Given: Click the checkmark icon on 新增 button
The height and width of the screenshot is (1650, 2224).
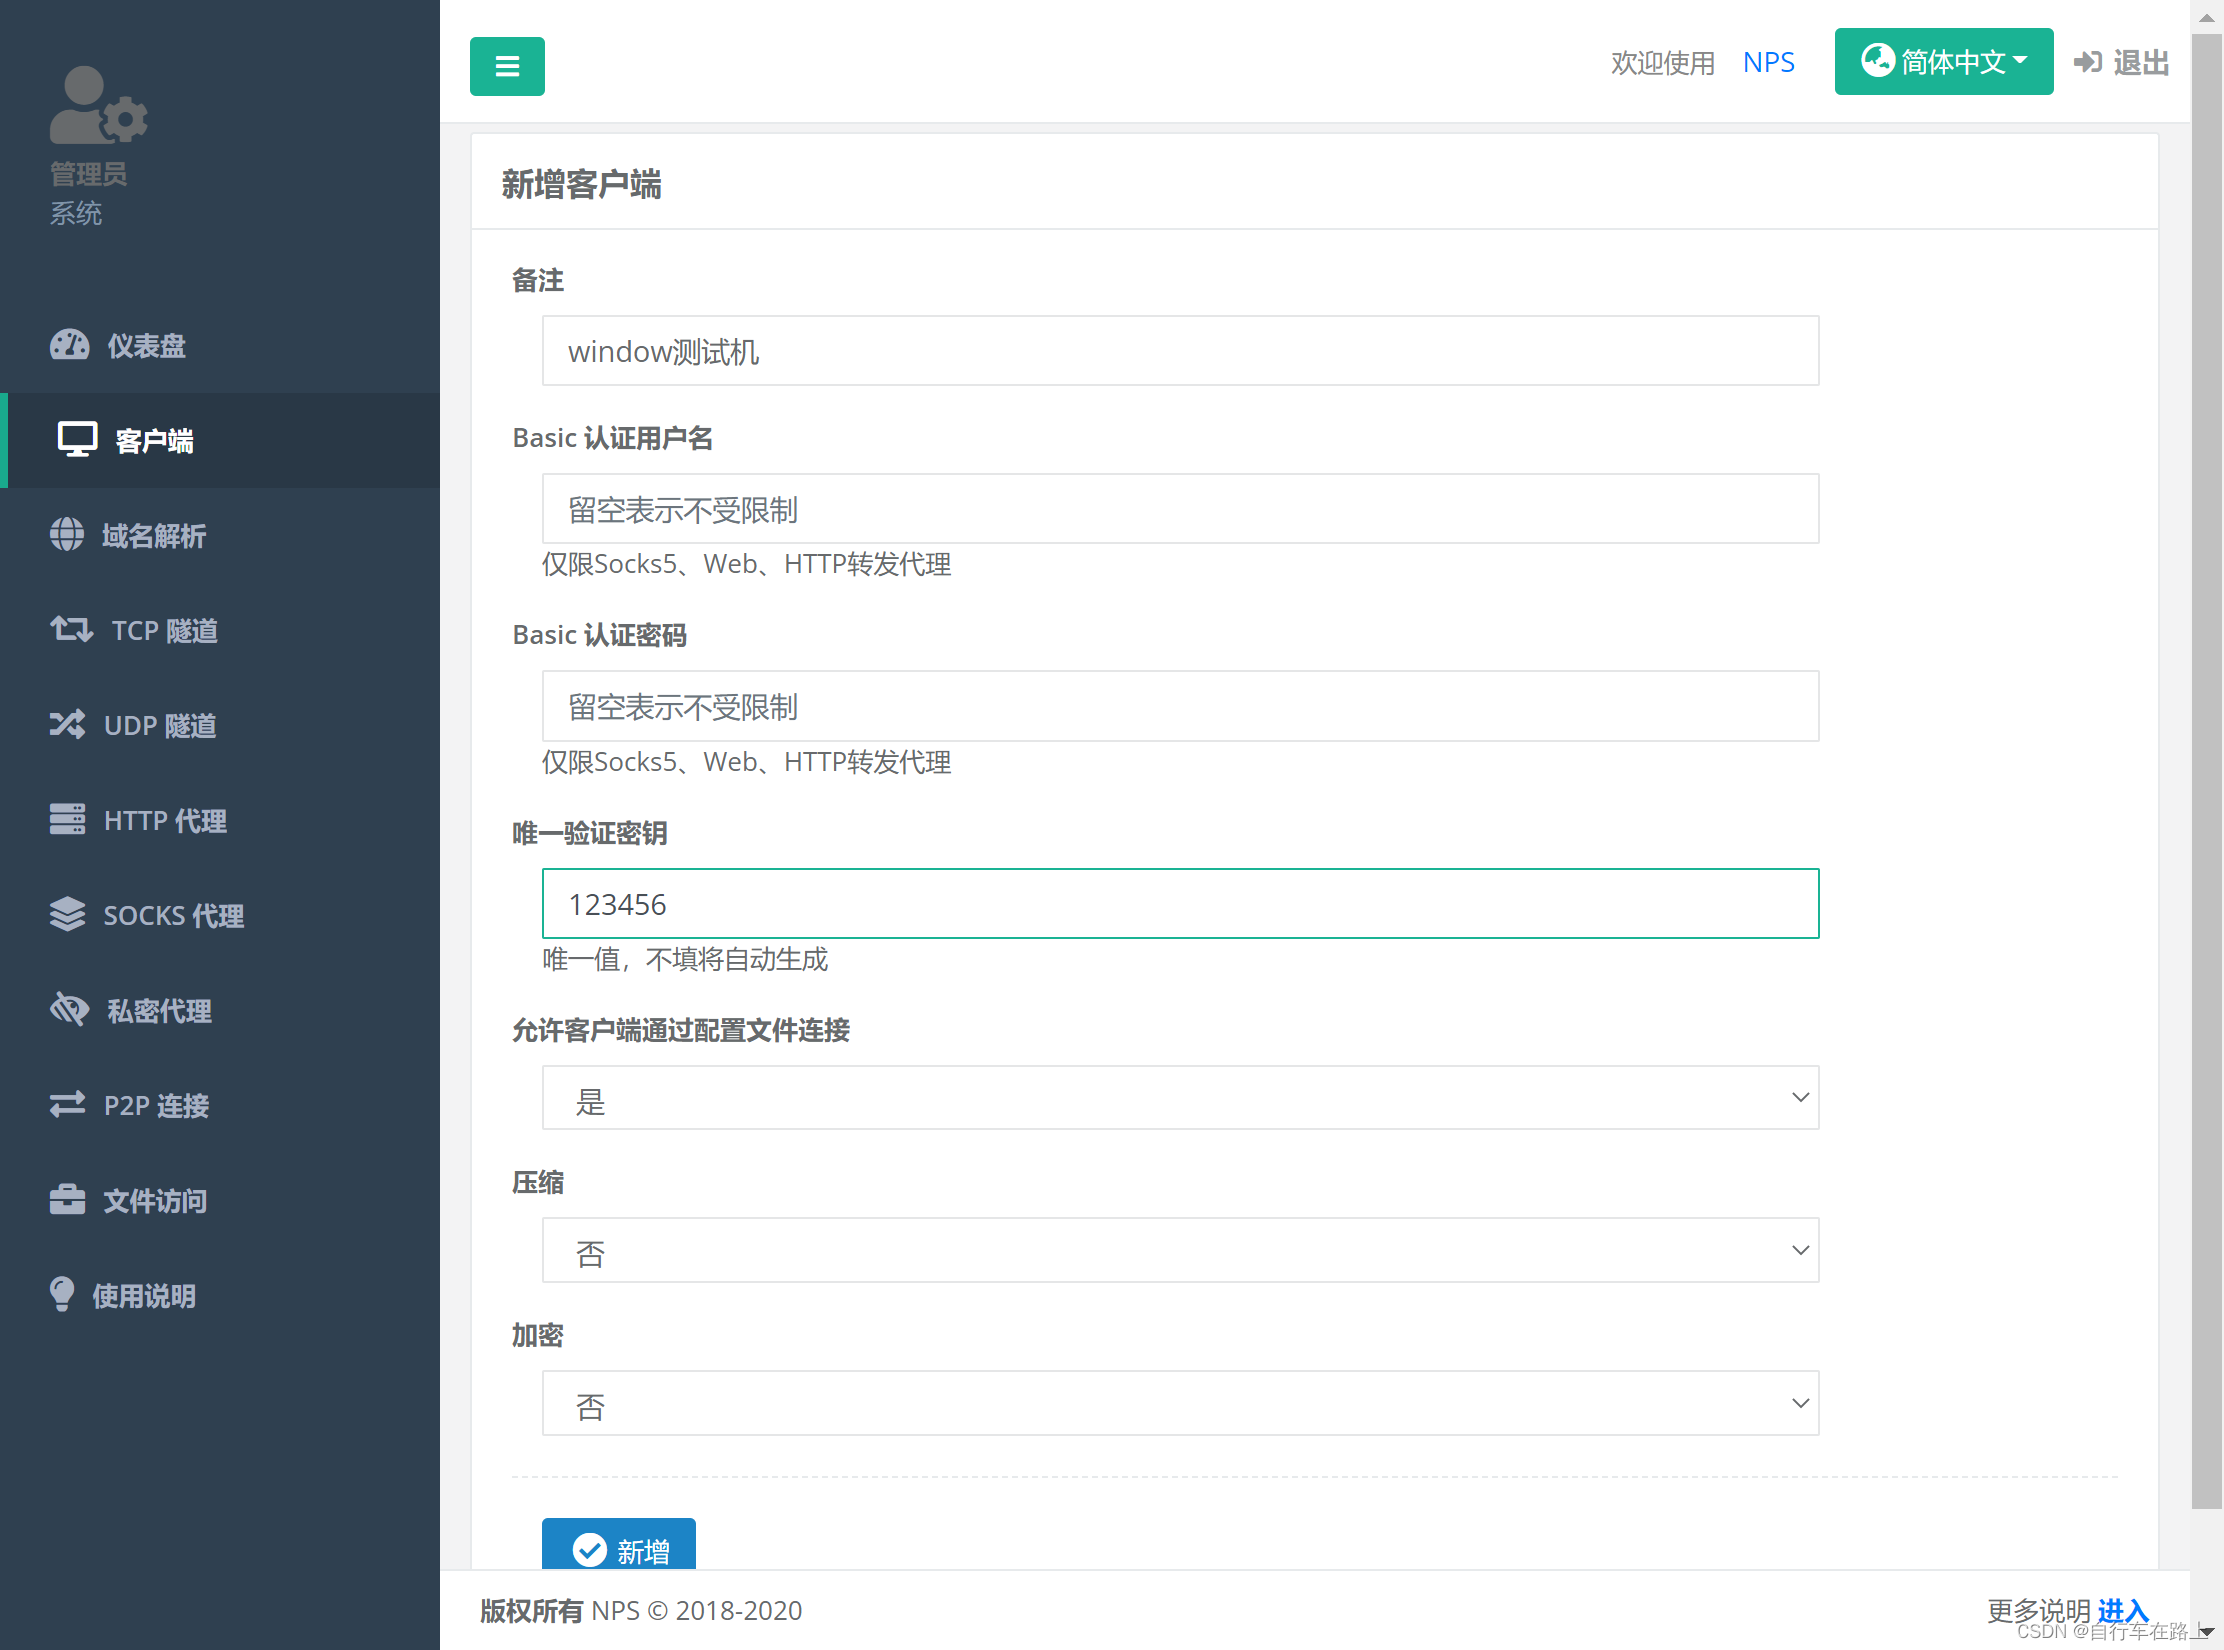Looking at the screenshot, I should [x=589, y=1550].
